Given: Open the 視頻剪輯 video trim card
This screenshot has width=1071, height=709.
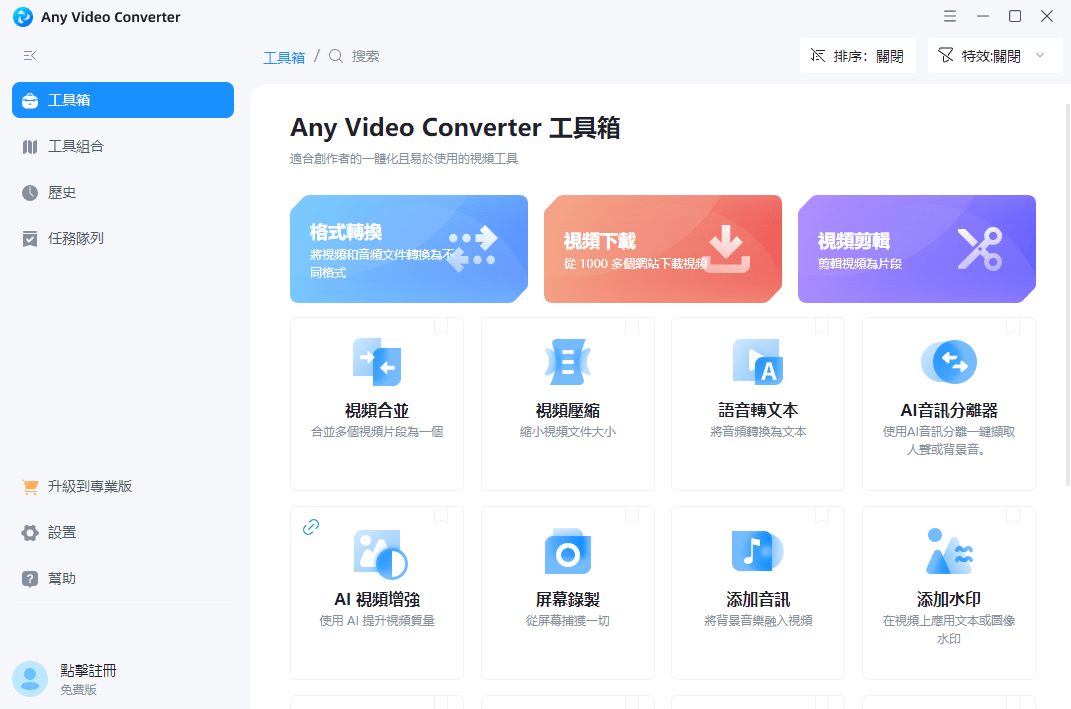Looking at the screenshot, I should coord(917,249).
